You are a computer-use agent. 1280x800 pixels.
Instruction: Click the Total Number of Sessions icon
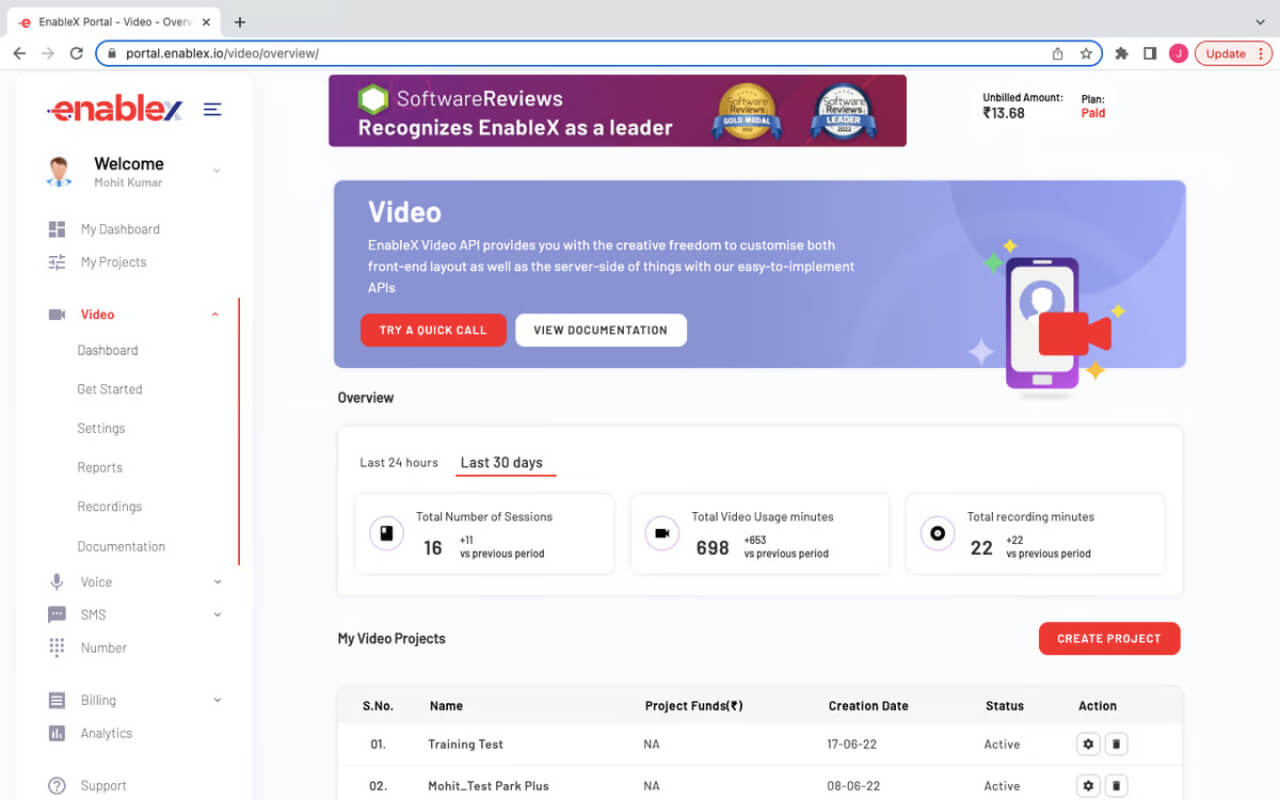click(x=386, y=534)
